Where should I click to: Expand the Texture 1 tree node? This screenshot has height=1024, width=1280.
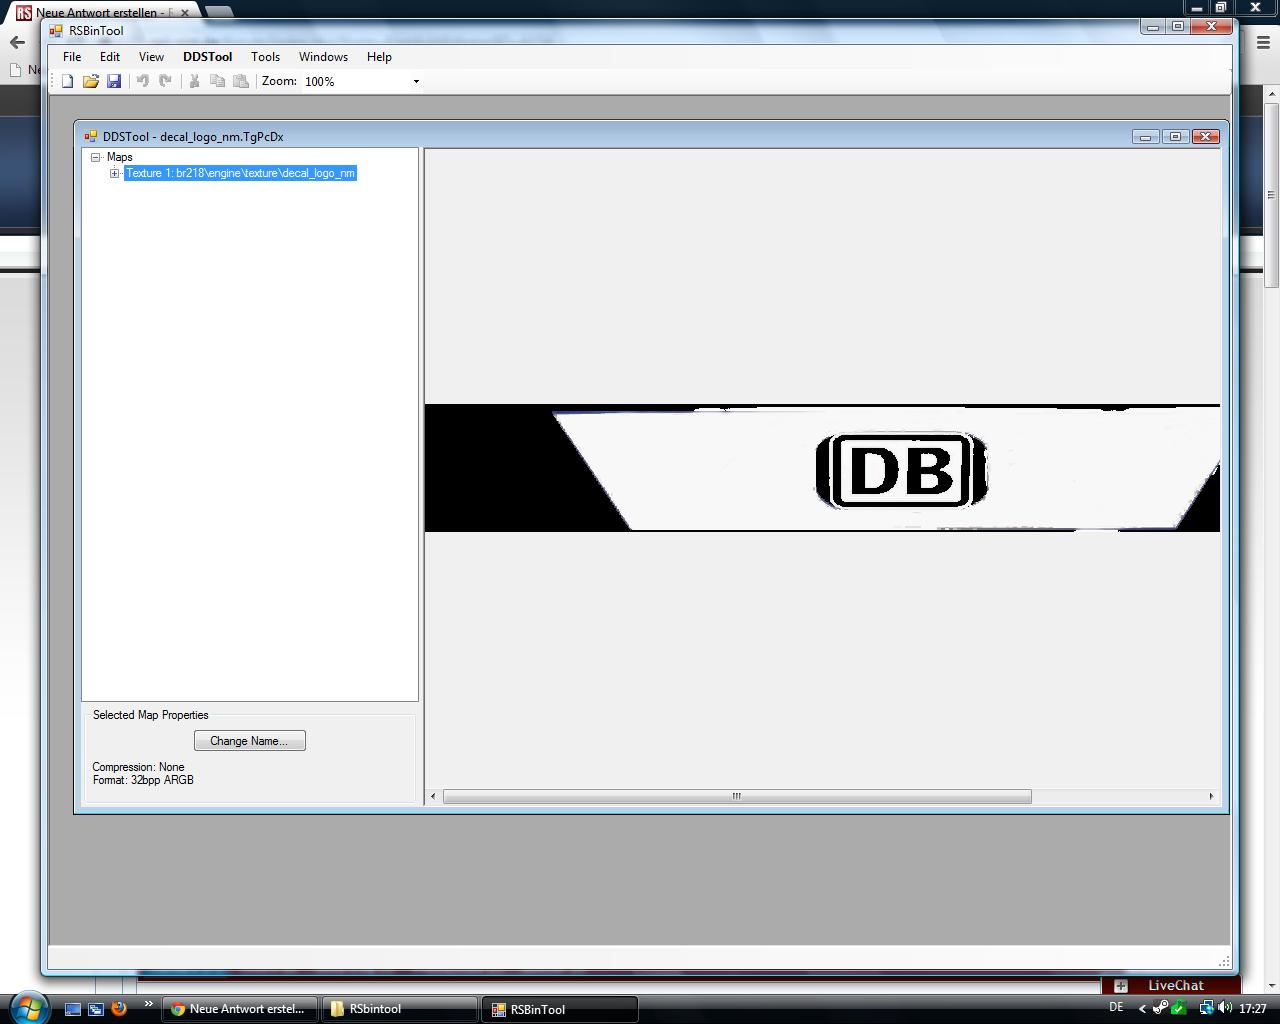tap(115, 173)
